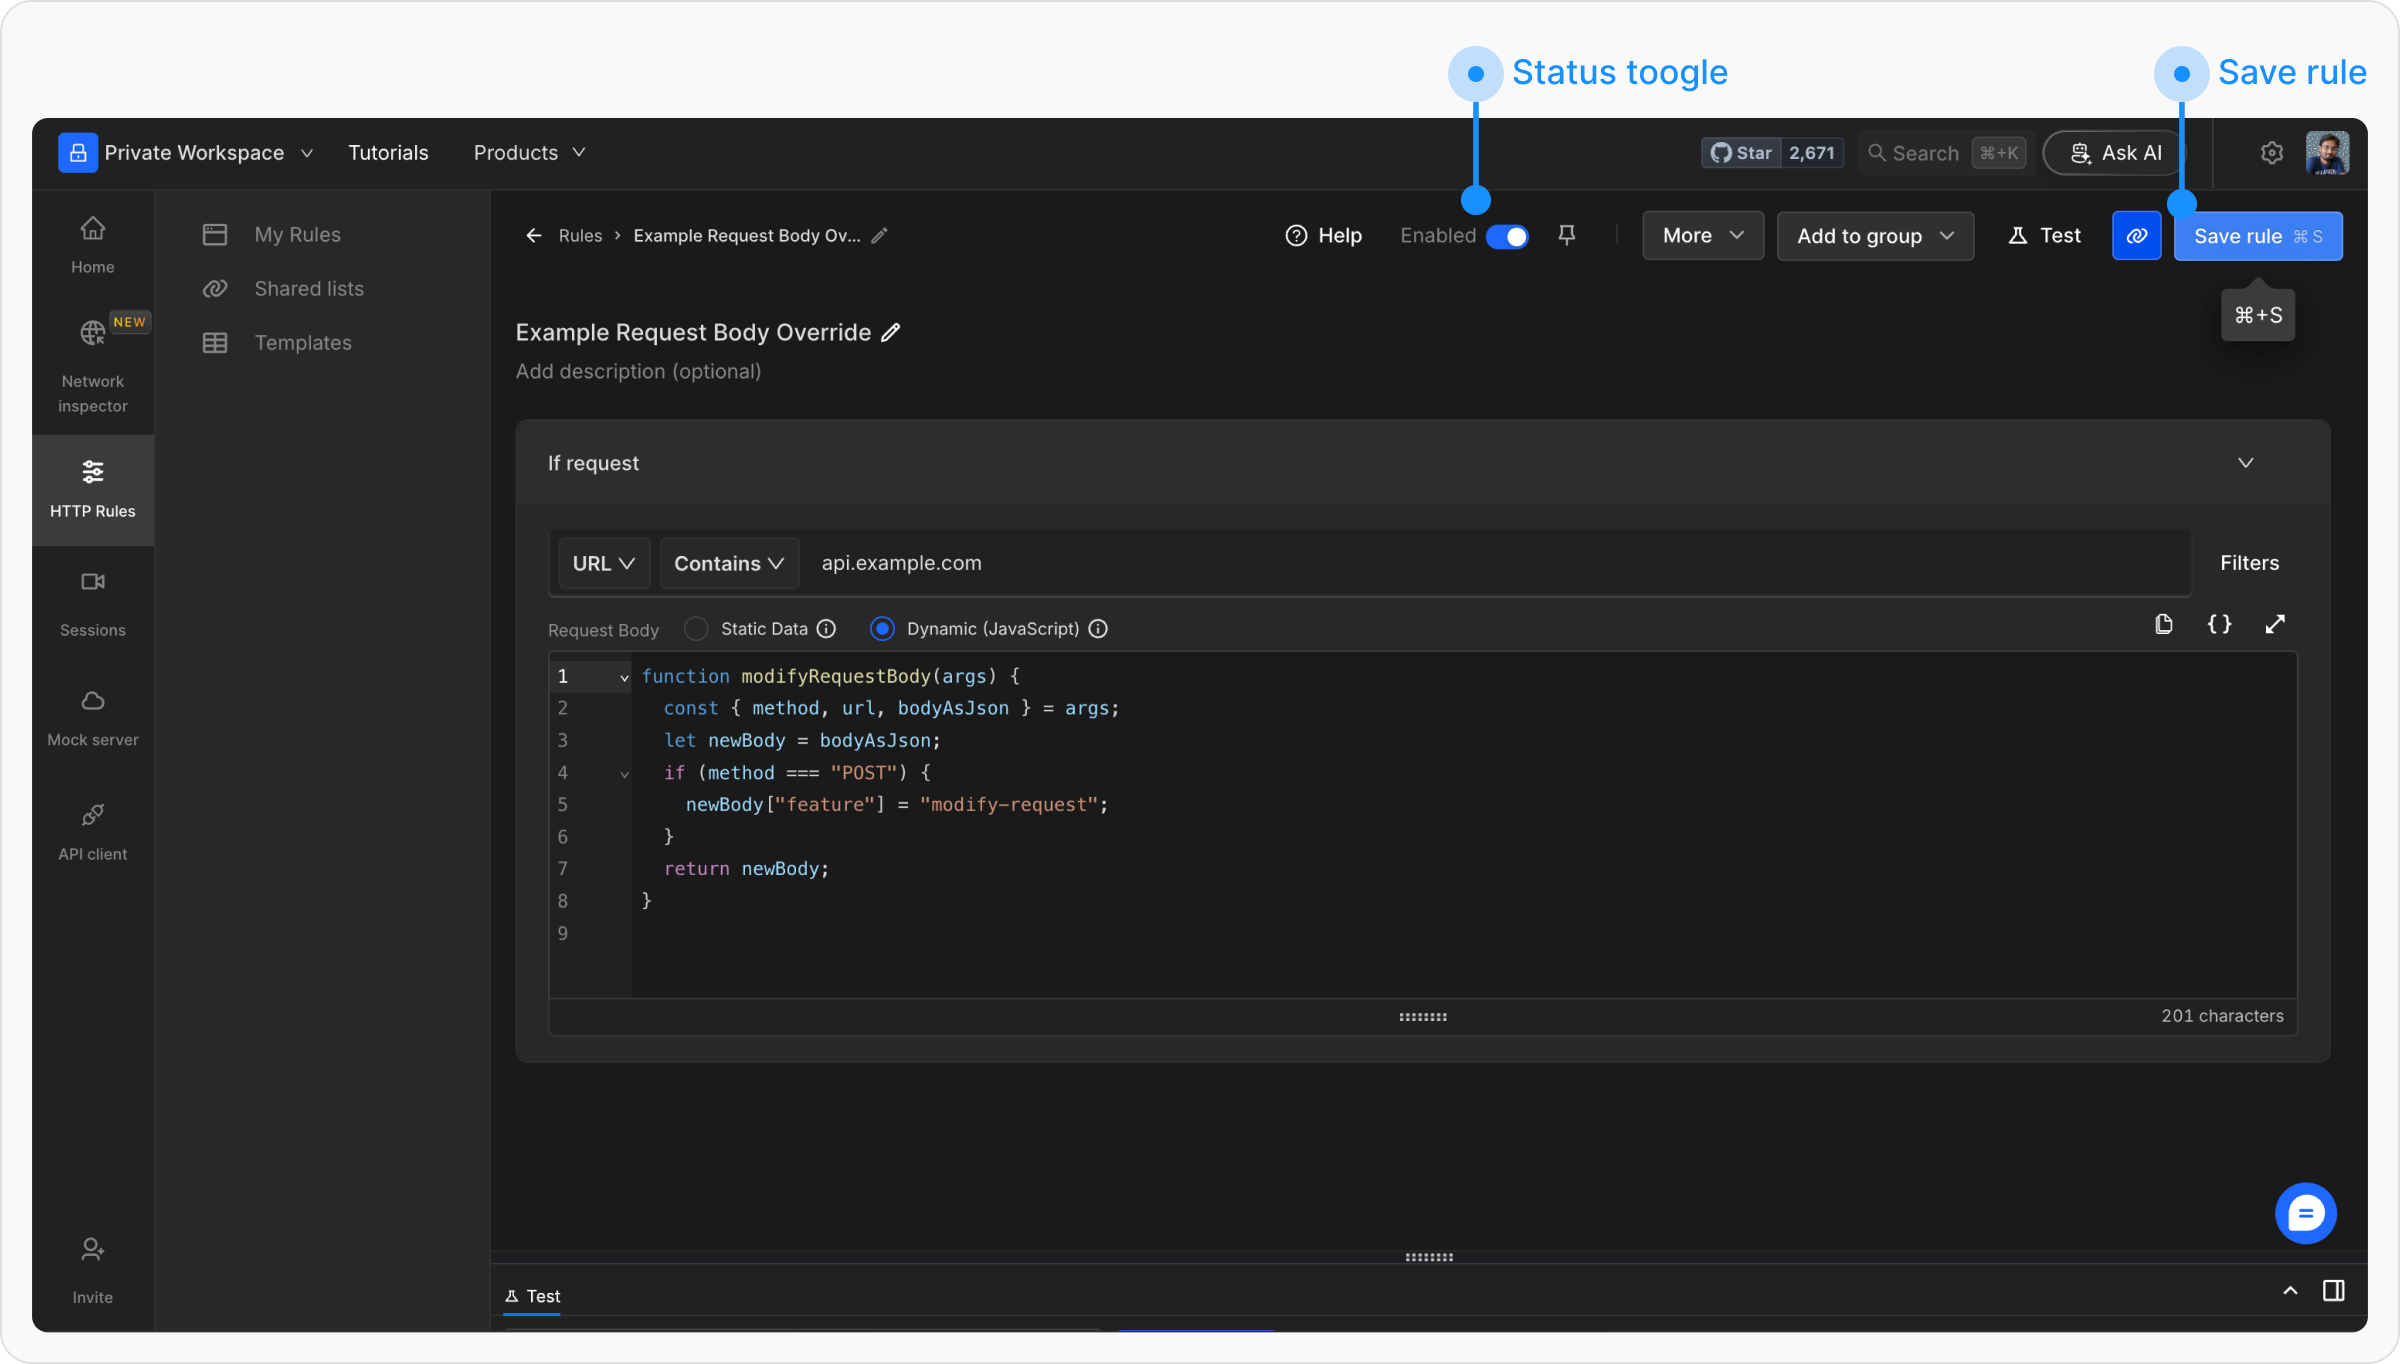Open API client from sidebar
The width and height of the screenshot is (2400, 1364).
pos(92,832)
